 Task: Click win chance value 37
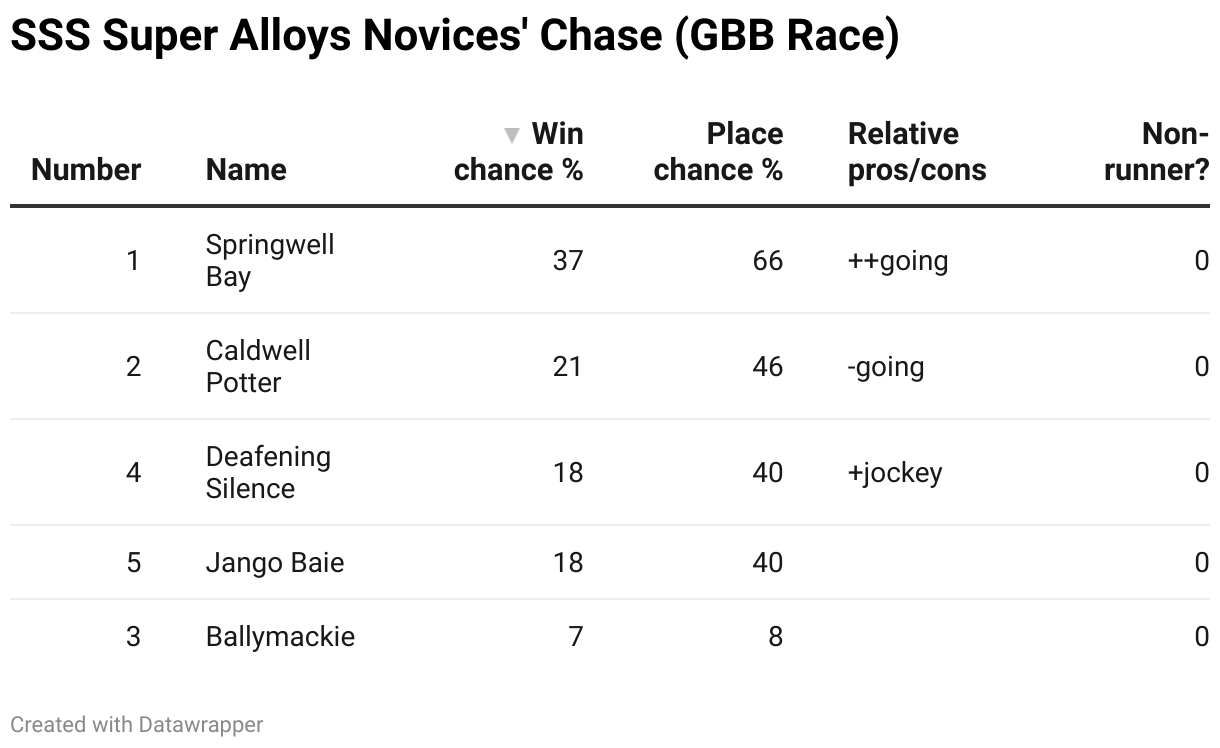[x=567, y=261]
